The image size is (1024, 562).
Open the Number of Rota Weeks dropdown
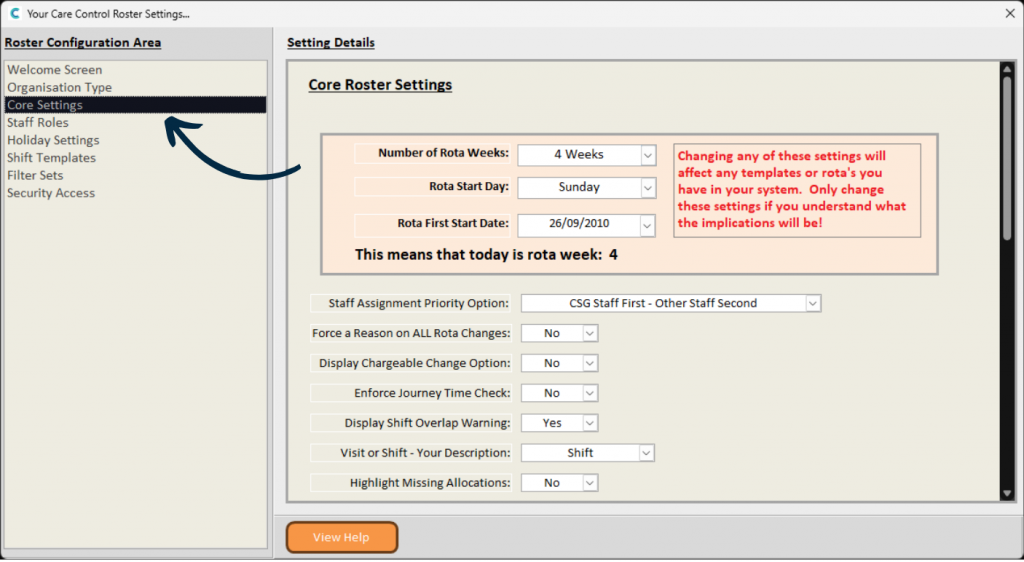[647, 155]
